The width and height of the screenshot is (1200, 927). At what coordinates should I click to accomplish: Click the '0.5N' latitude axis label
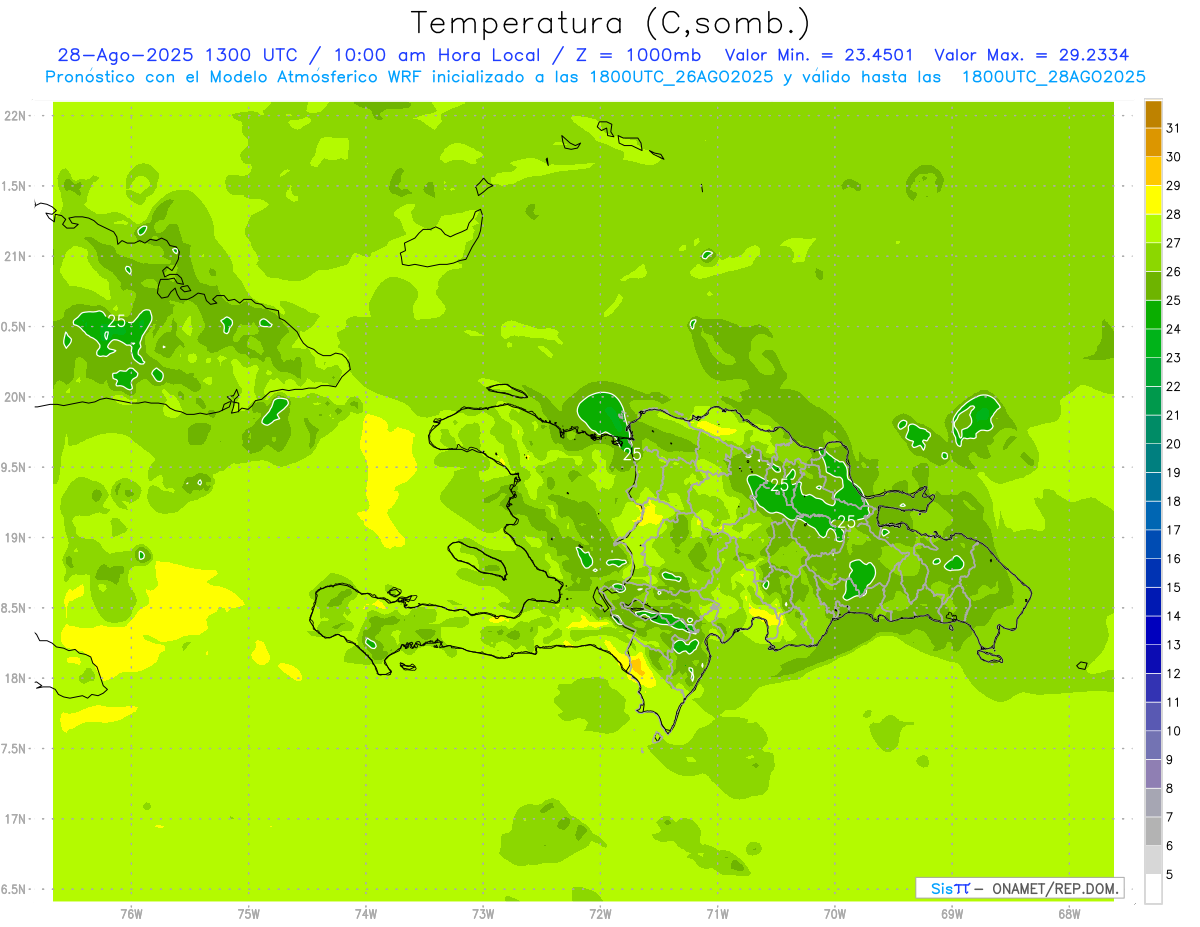pos(15,327)
